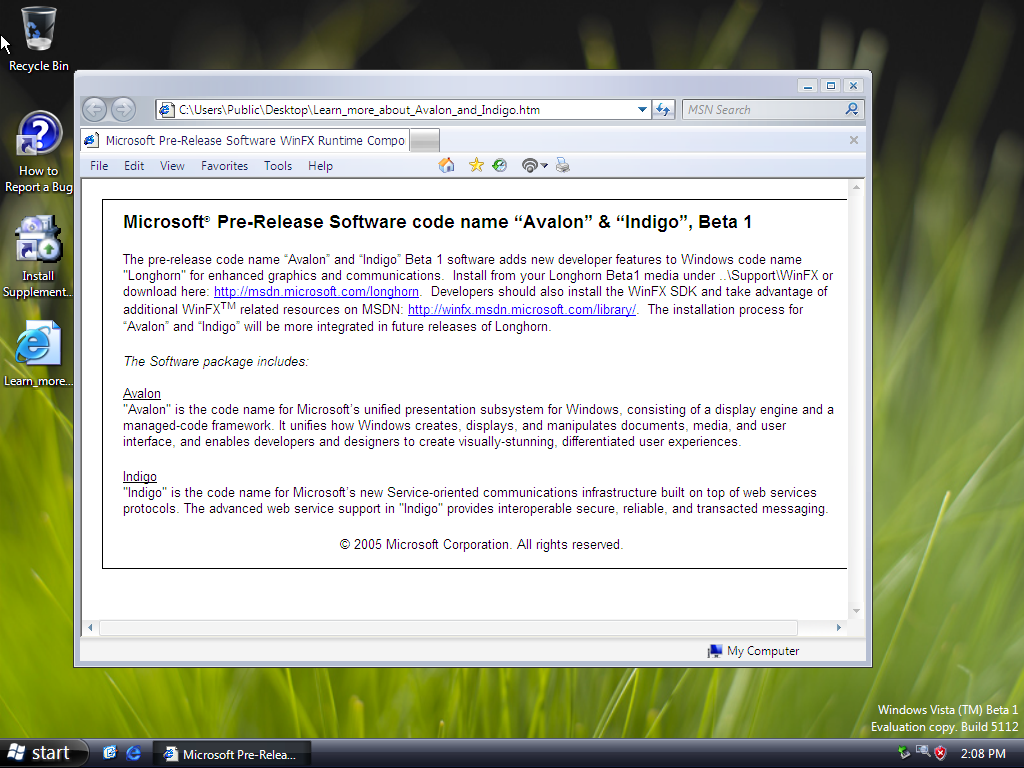Click the RSS feeds icon in toolbar

click(x=530, y=166)
